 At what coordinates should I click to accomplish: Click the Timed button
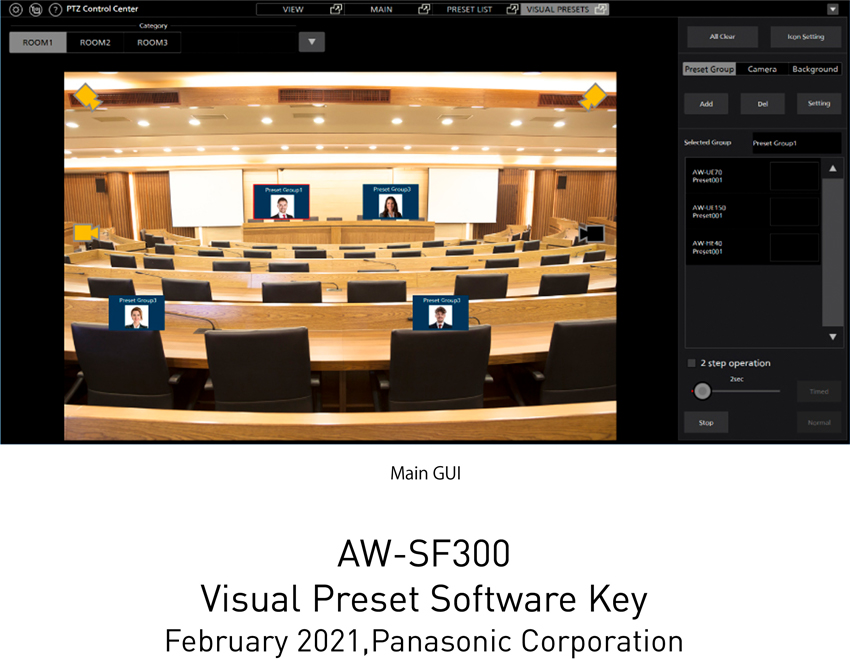[819, 391]
